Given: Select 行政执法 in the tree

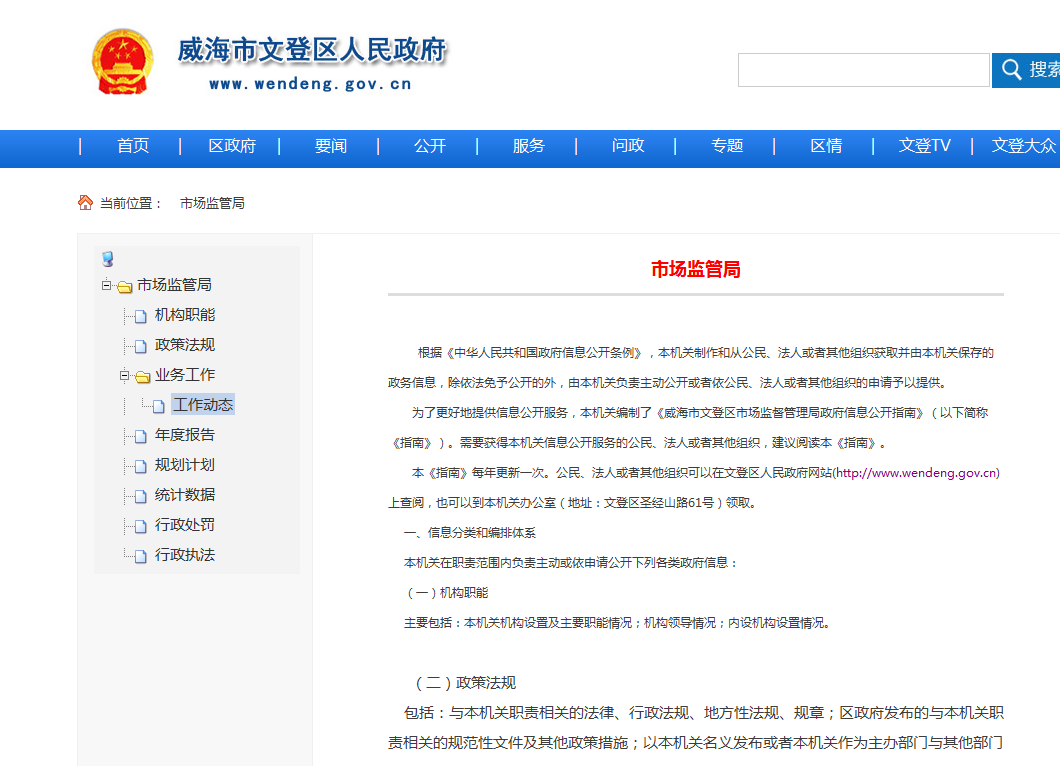Looking at the screenshot, I should (185, 555).
